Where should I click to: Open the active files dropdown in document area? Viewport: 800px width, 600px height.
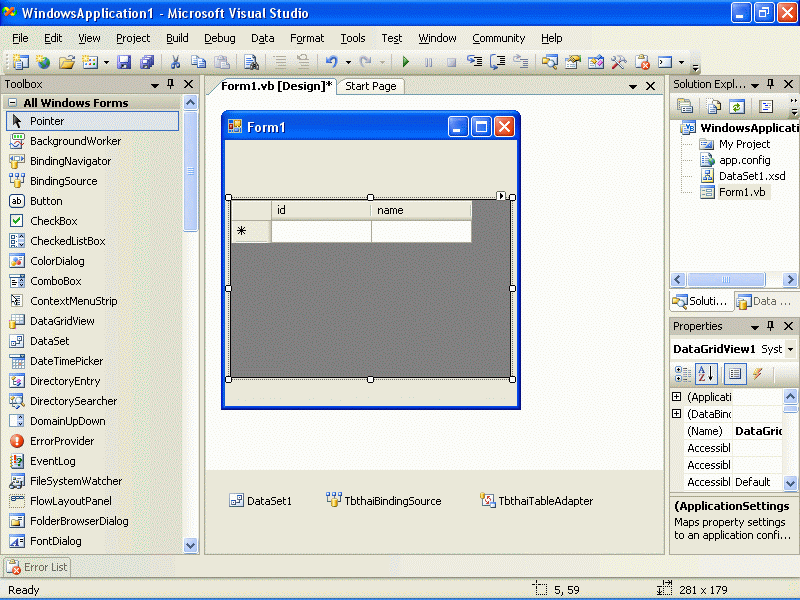click(x=633, y=87)
